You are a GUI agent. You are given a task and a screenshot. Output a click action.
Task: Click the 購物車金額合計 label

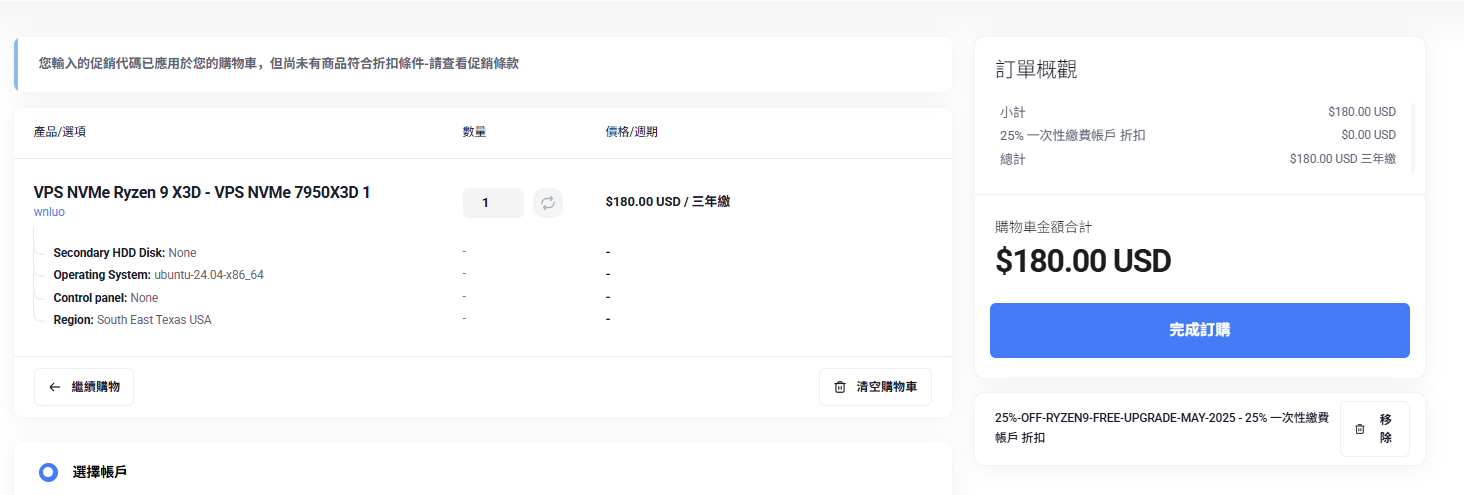[x=1044, y=227]
